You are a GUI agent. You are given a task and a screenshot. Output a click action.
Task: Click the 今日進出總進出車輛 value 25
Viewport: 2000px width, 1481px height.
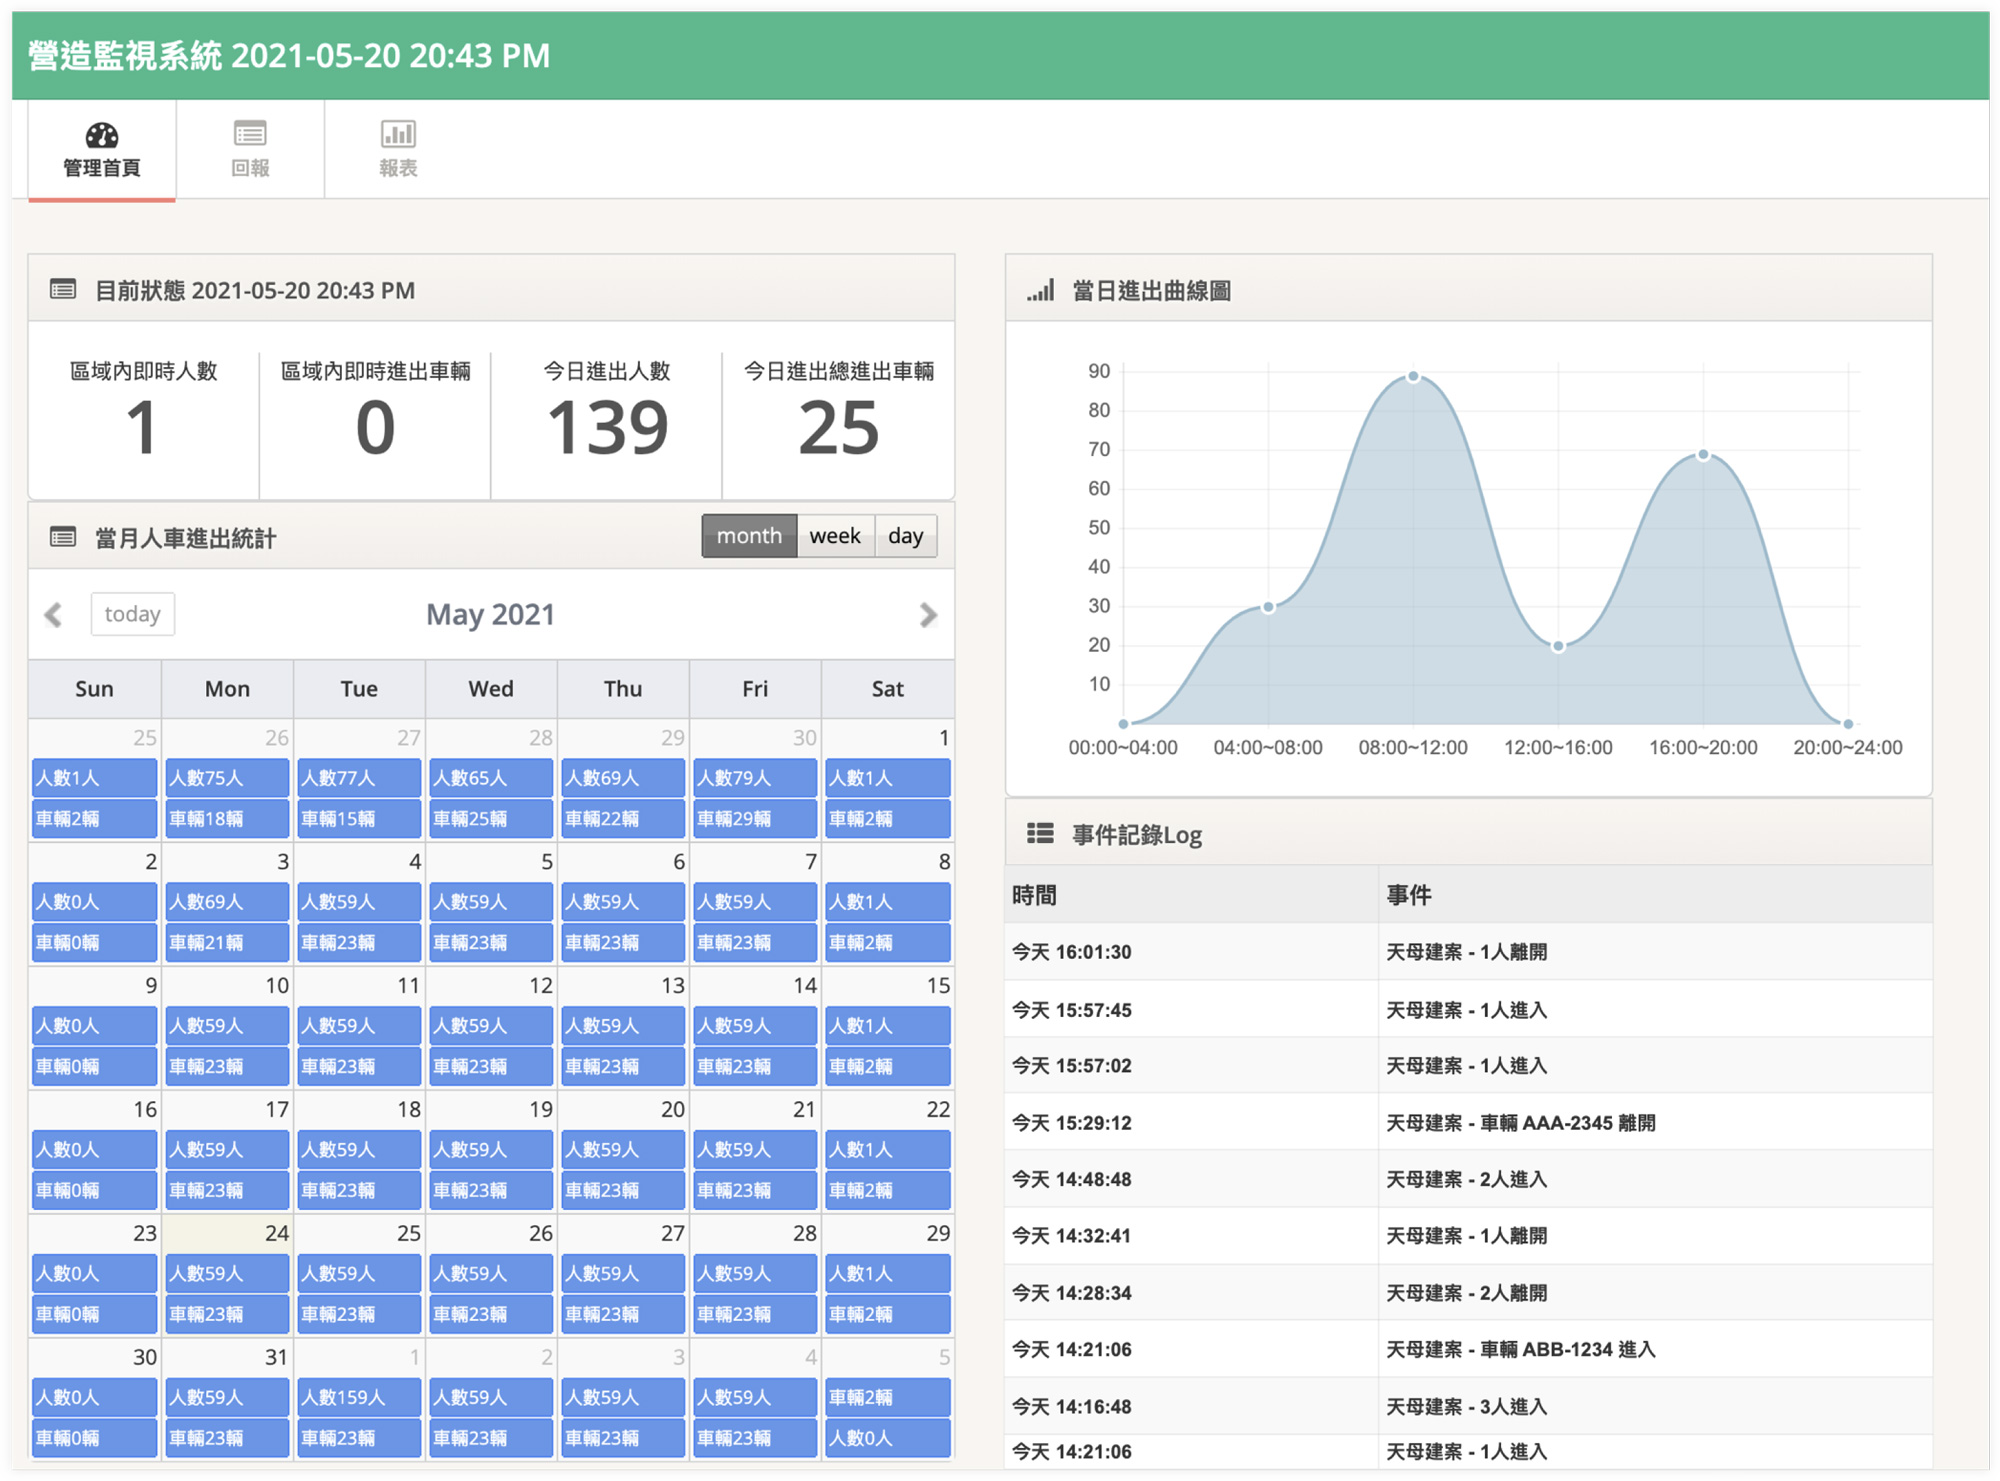[838, 428]
